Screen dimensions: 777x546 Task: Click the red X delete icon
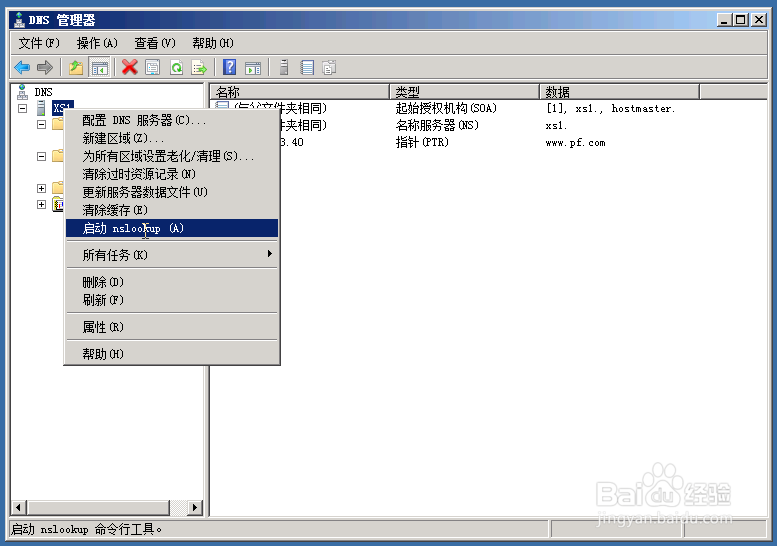pyautogui.click(x=129, y=67)
